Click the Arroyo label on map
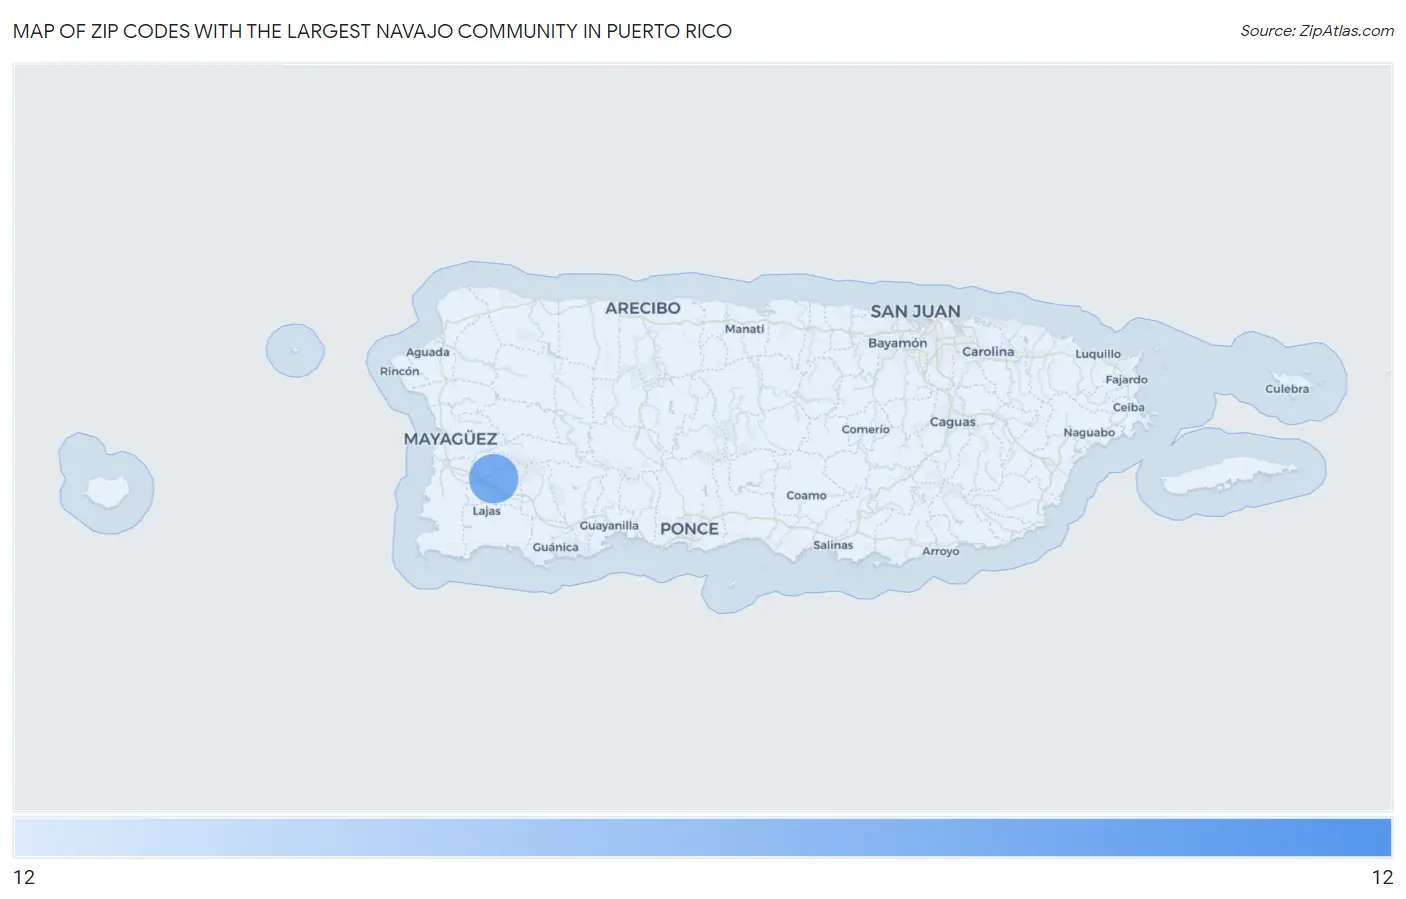This screenshot has width=1406, height=899. point(940,551)
